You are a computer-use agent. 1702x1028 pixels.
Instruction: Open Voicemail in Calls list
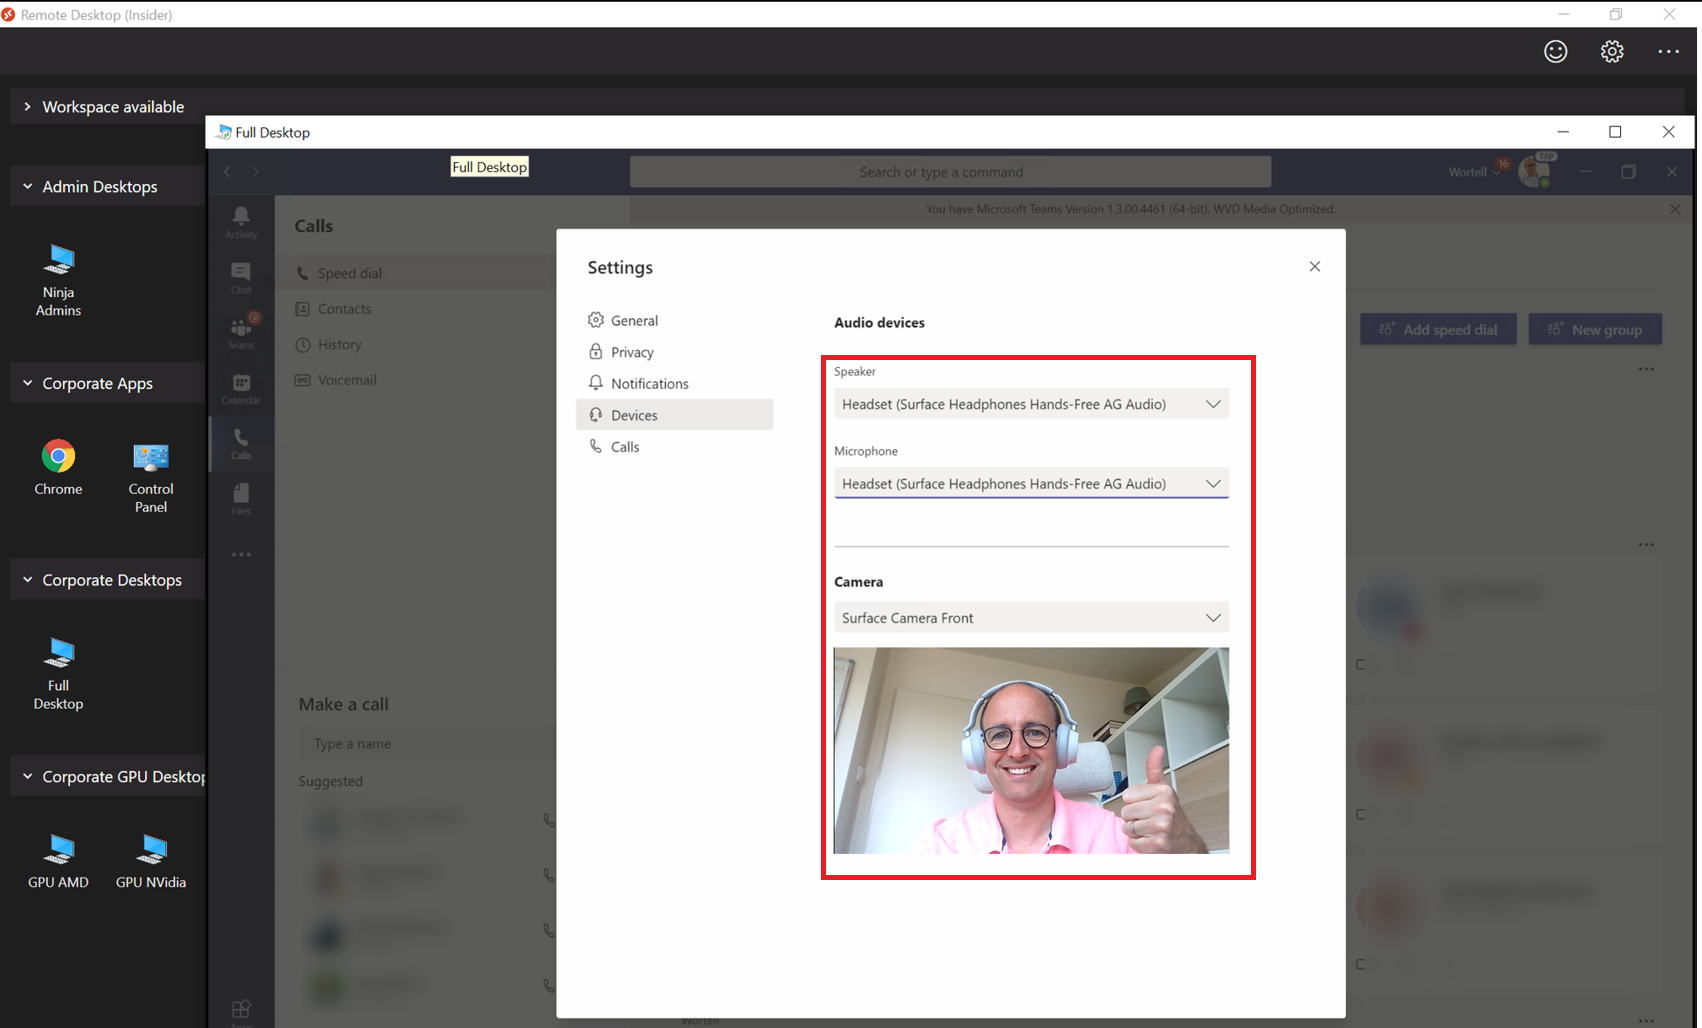[415, 380]
